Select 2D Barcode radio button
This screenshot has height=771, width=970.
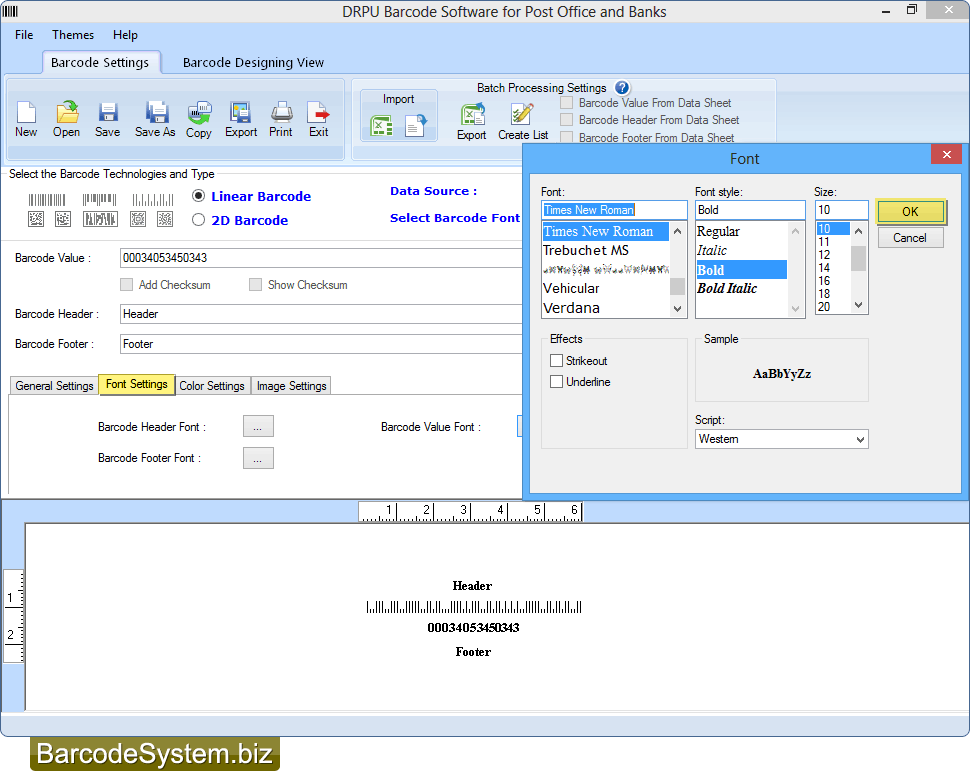coord(199,220)
